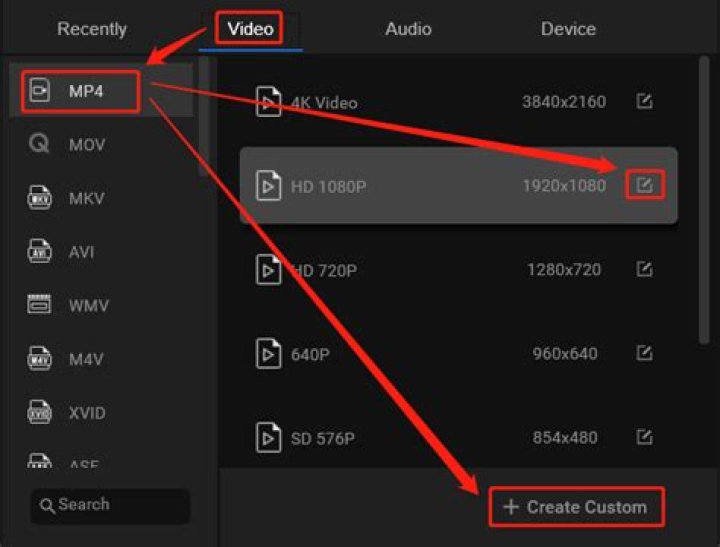720x547 pixels.
Task: Select the MKV format icon
Action: (39, 197)
